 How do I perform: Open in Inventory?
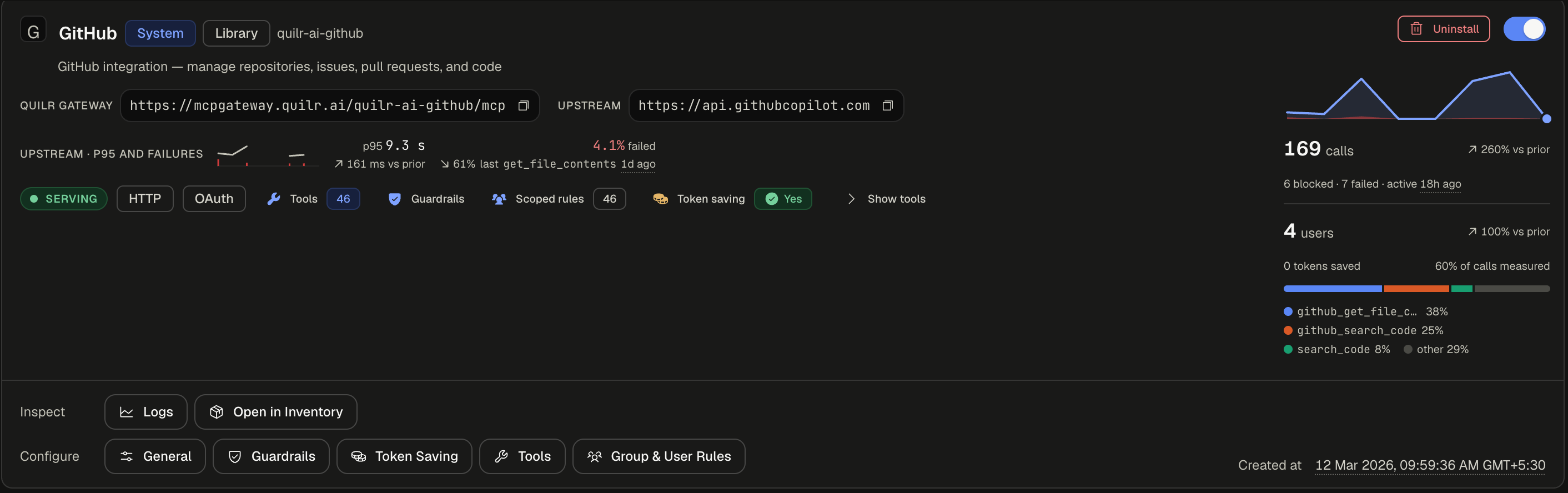(x=276, y=412)
